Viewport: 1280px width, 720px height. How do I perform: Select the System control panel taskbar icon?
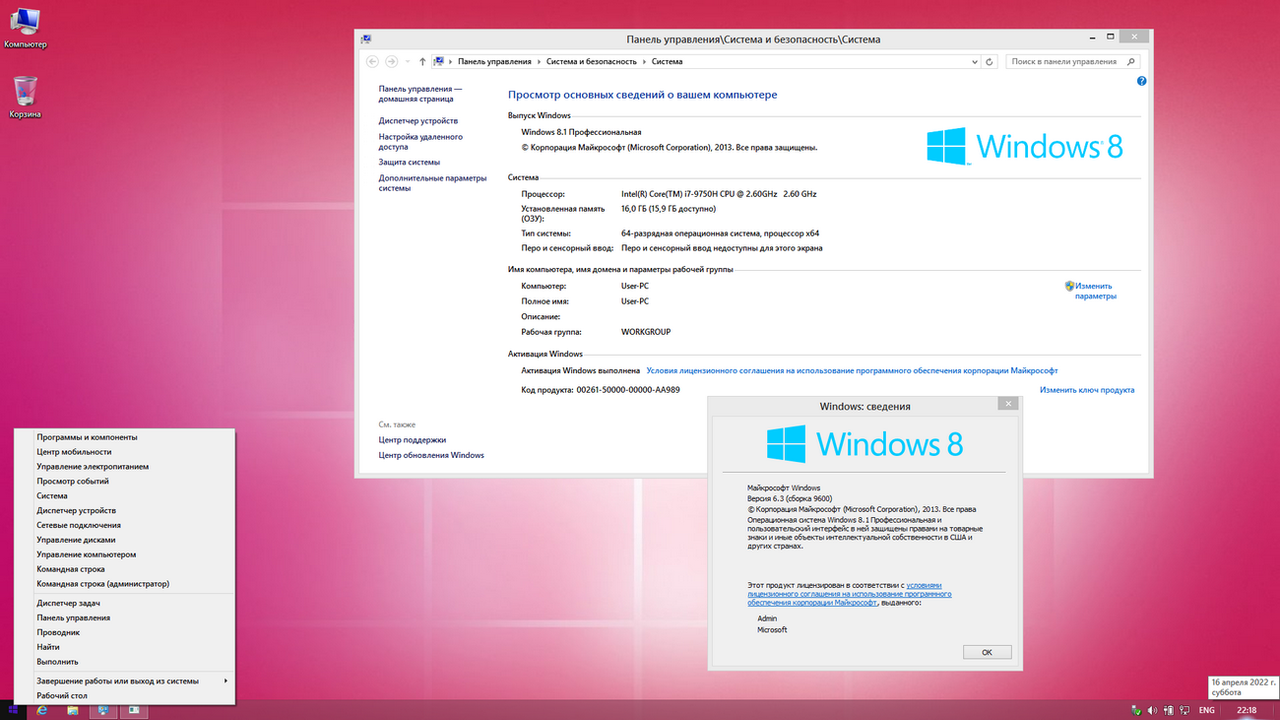102,710
